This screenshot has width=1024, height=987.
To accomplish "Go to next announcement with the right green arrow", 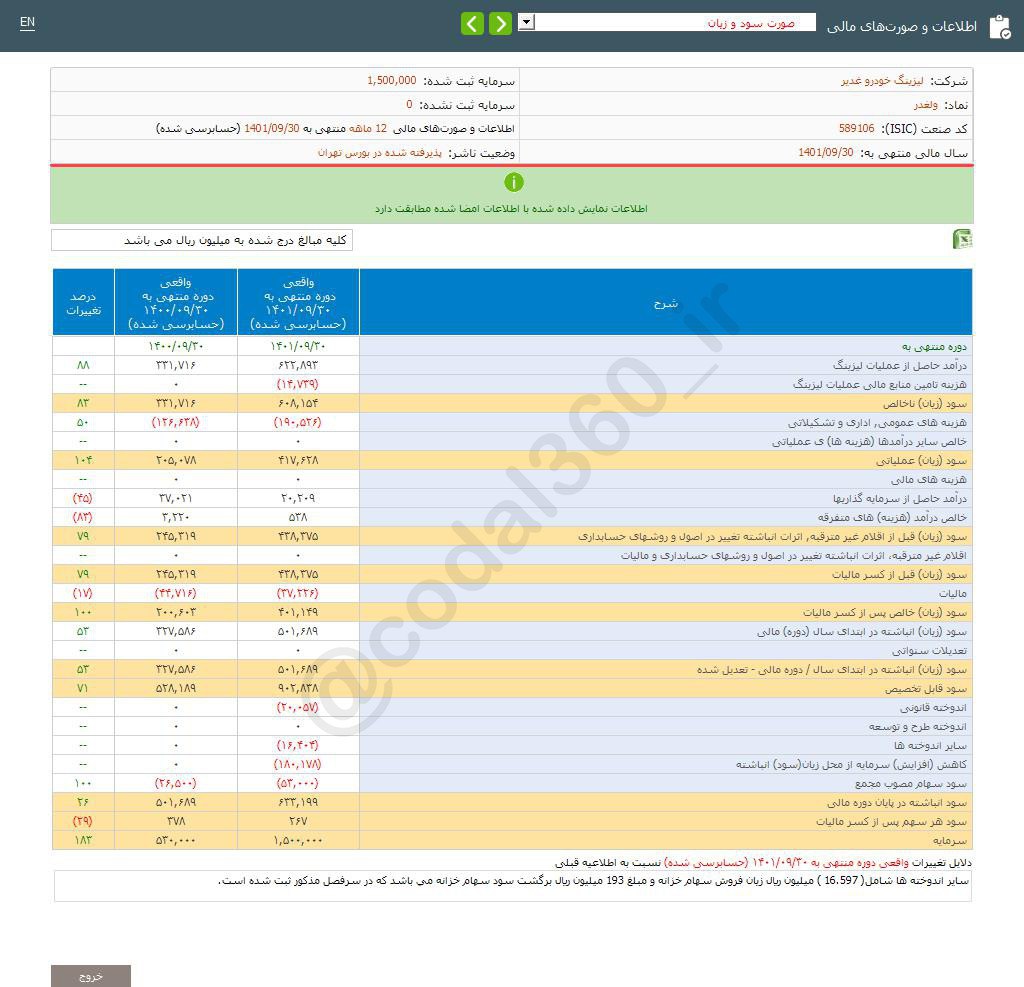I will pos(500,23).
